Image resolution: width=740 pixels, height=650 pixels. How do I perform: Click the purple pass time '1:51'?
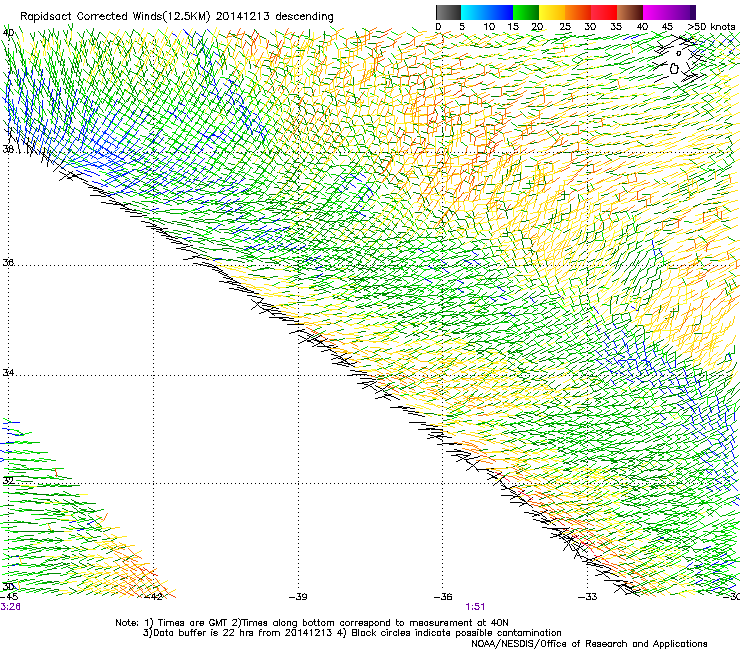click(475, 607)
